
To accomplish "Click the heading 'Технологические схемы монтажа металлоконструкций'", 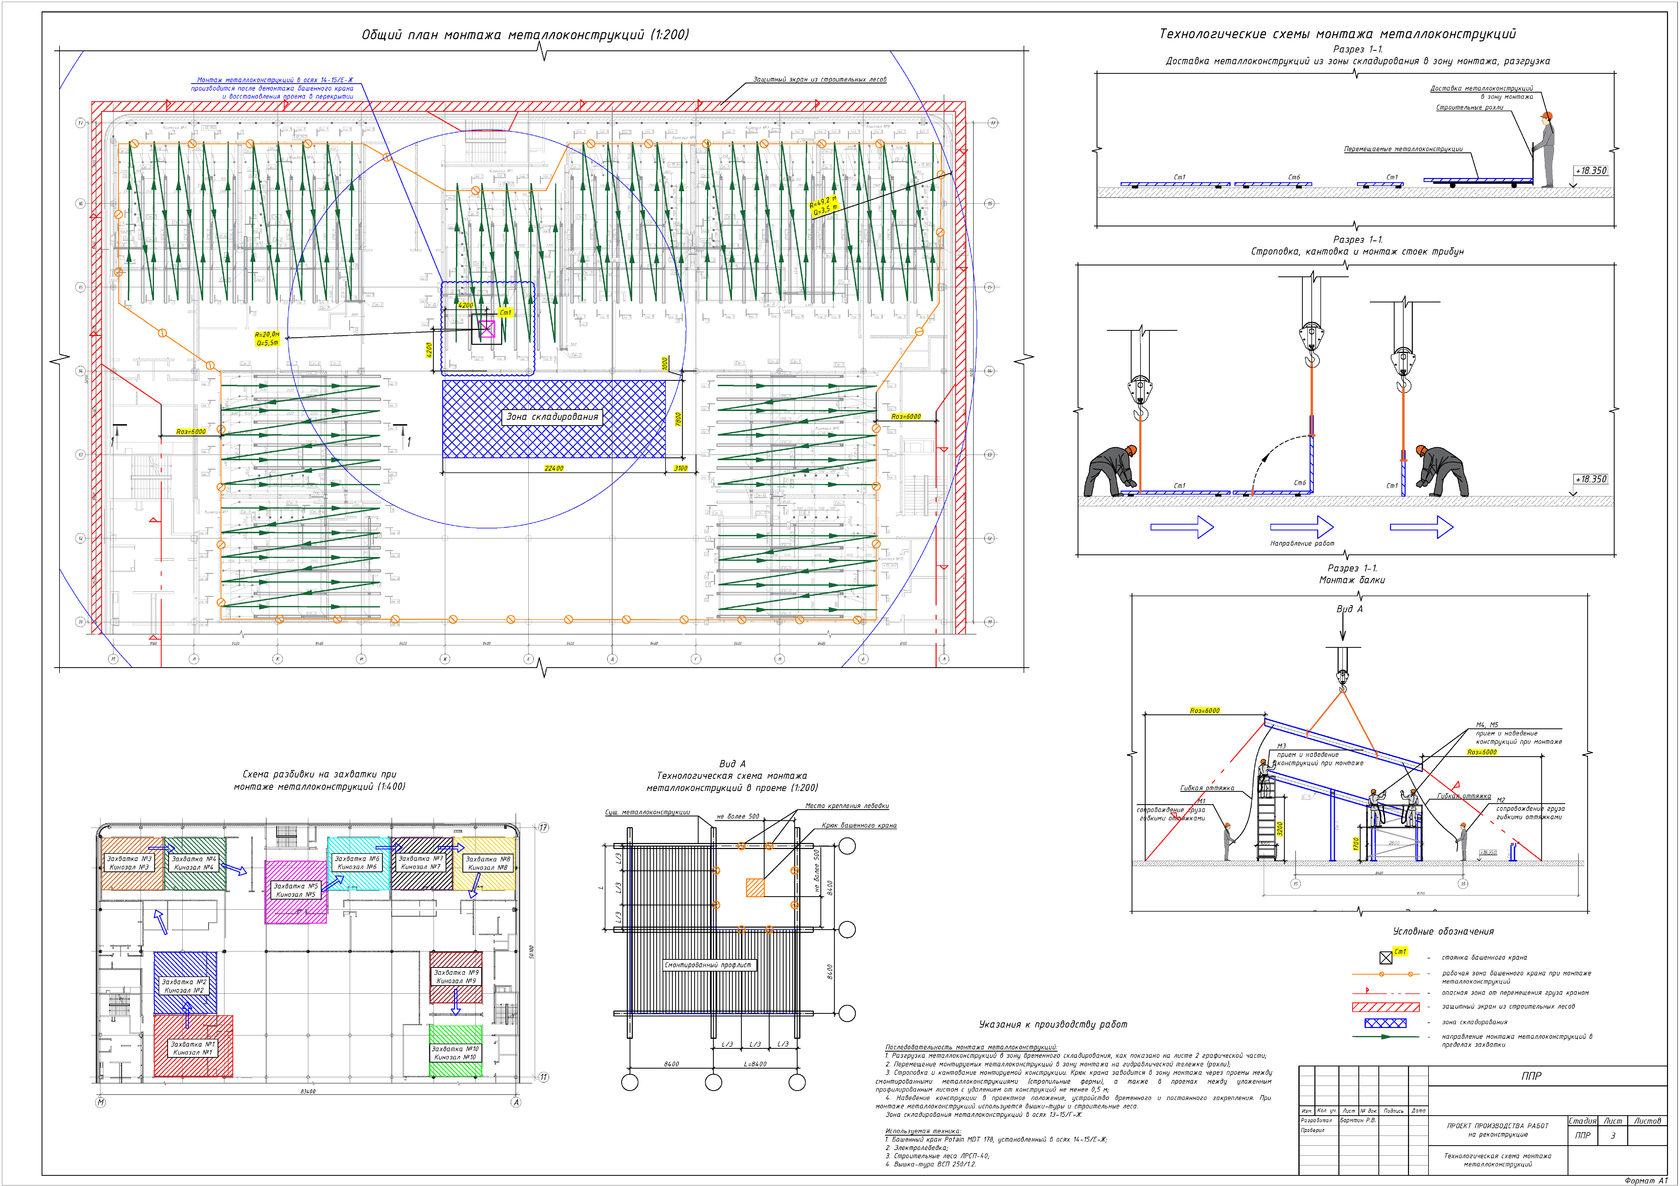I will (1337, 34).
